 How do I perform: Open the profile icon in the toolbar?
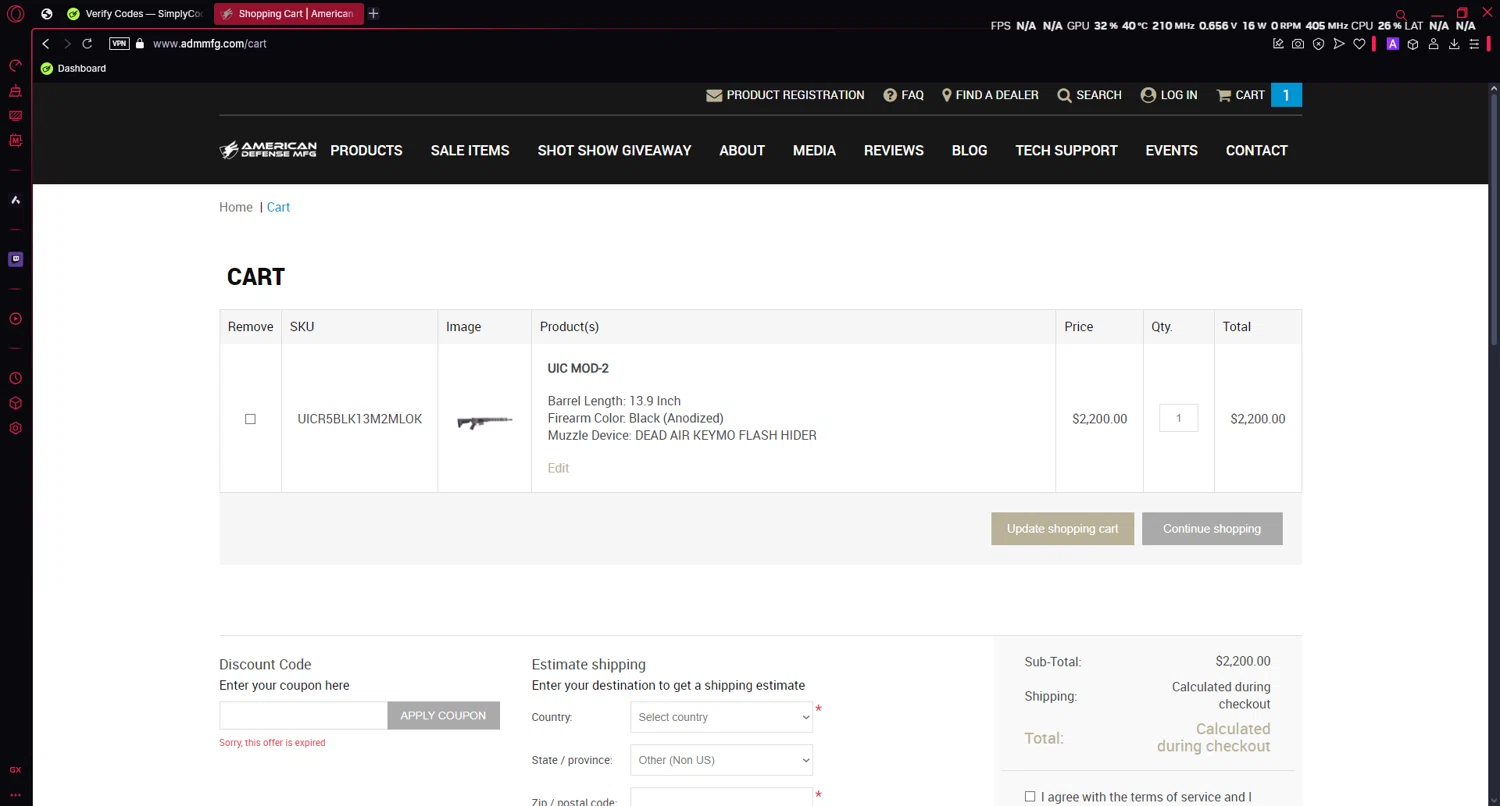pyautogui.click(x=1433, y=44)
